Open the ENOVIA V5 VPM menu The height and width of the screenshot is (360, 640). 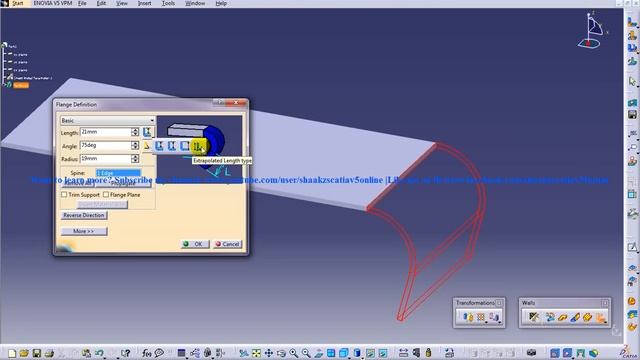pos(53,3)
